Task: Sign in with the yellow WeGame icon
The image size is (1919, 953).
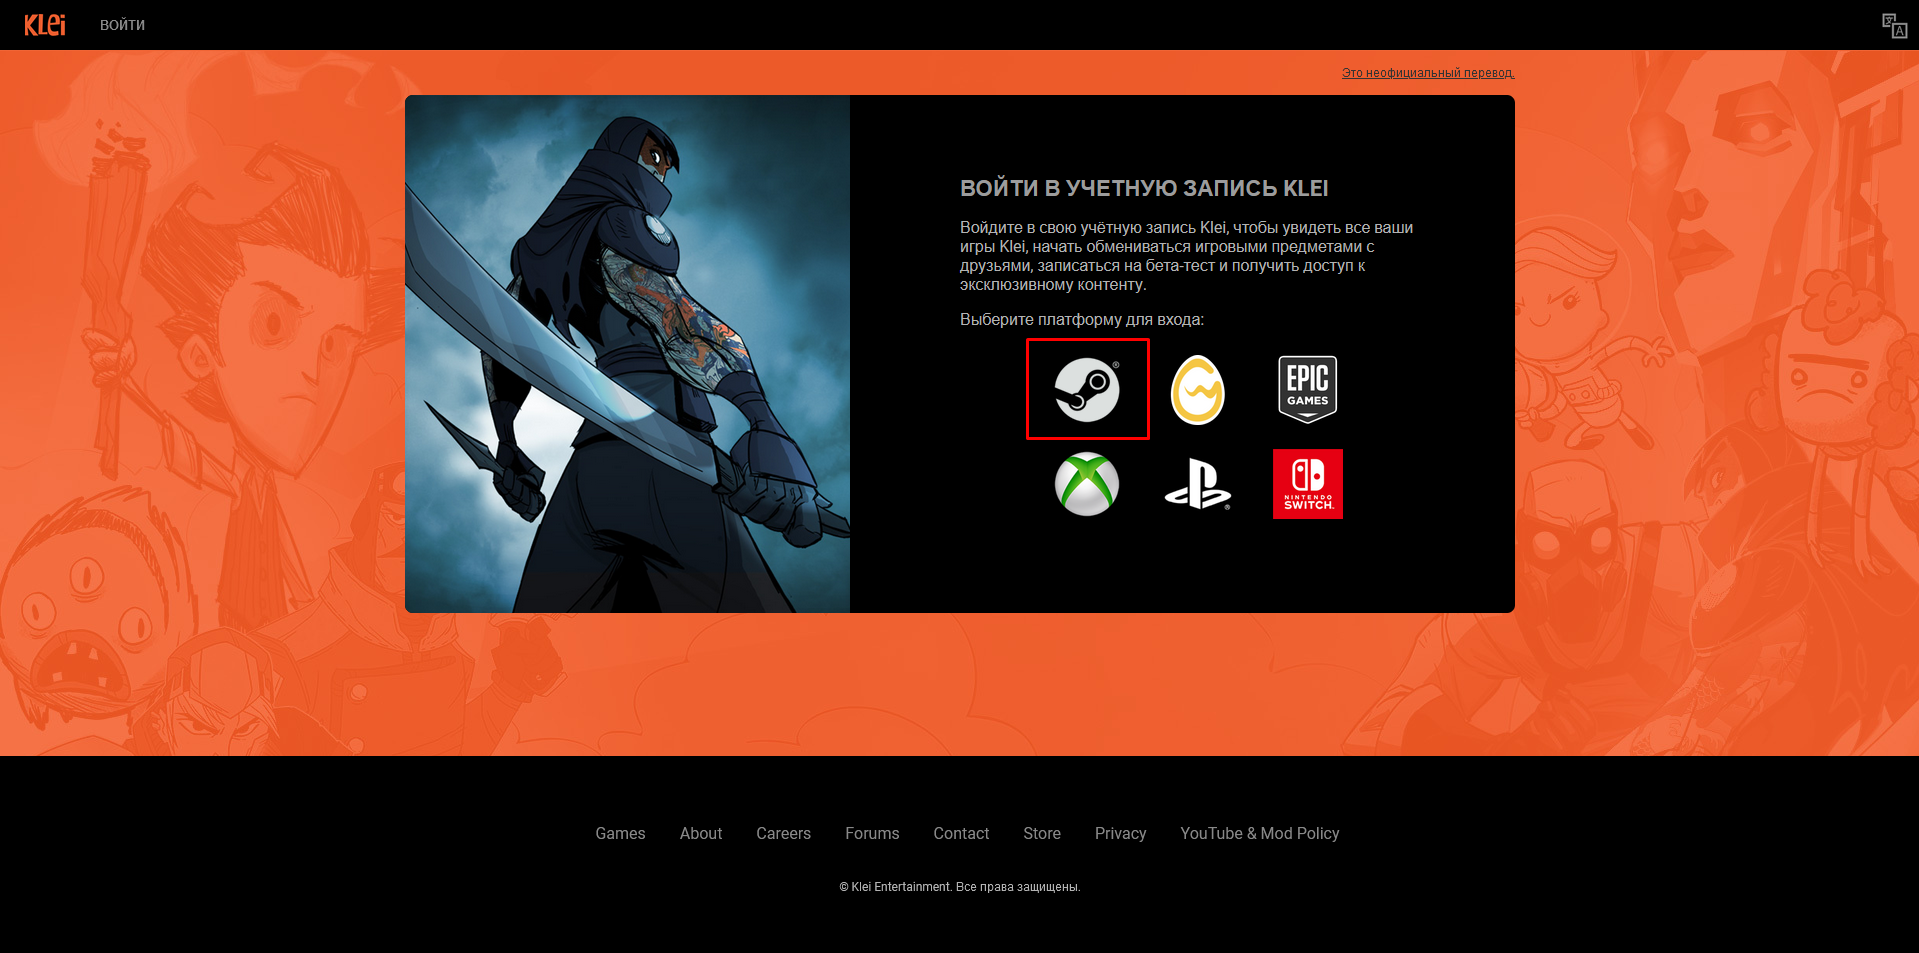Action: (x=1198, y=390)
